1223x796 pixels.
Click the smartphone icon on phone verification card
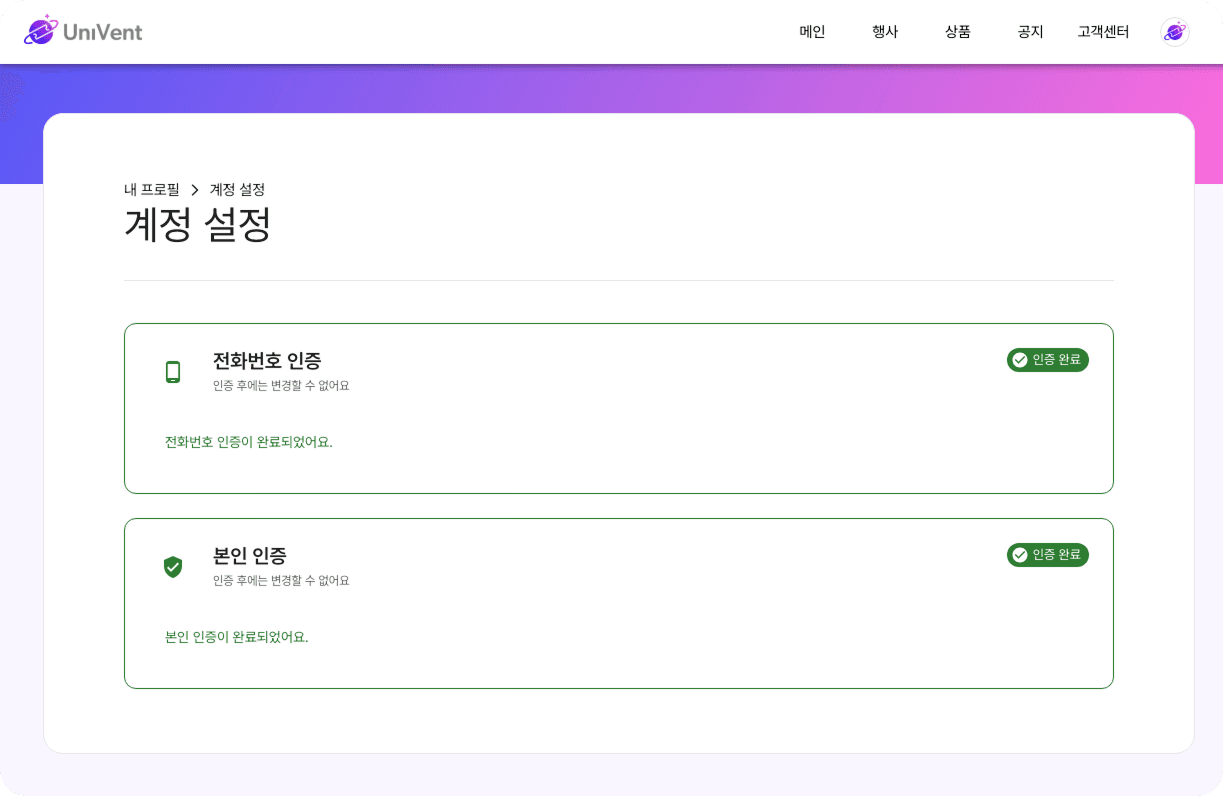click(x=173, y=370)
